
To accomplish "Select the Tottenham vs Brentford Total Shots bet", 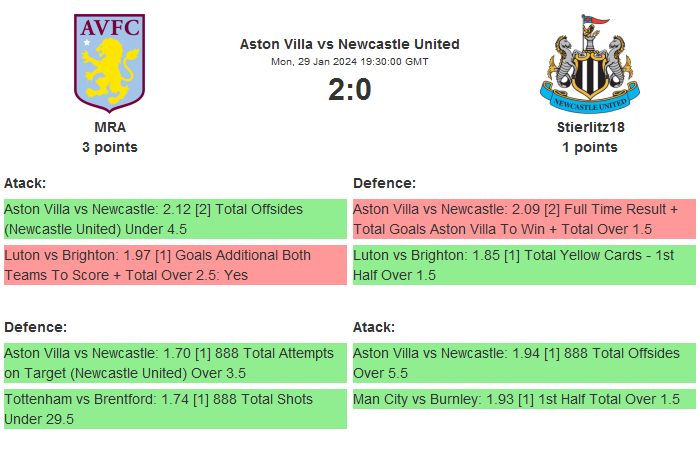I will pyautogui.click(x=175, y=409).
